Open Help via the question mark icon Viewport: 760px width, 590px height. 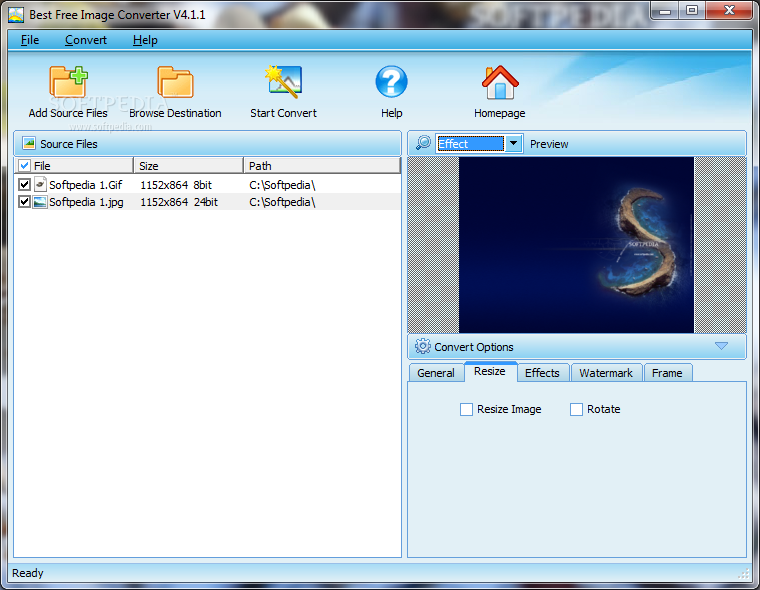tap(391, 81)
